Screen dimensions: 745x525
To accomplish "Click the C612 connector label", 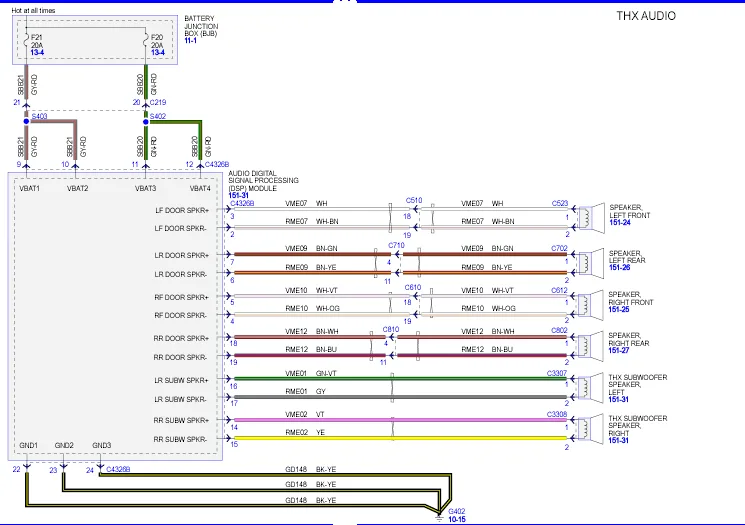I will [559, 290].
